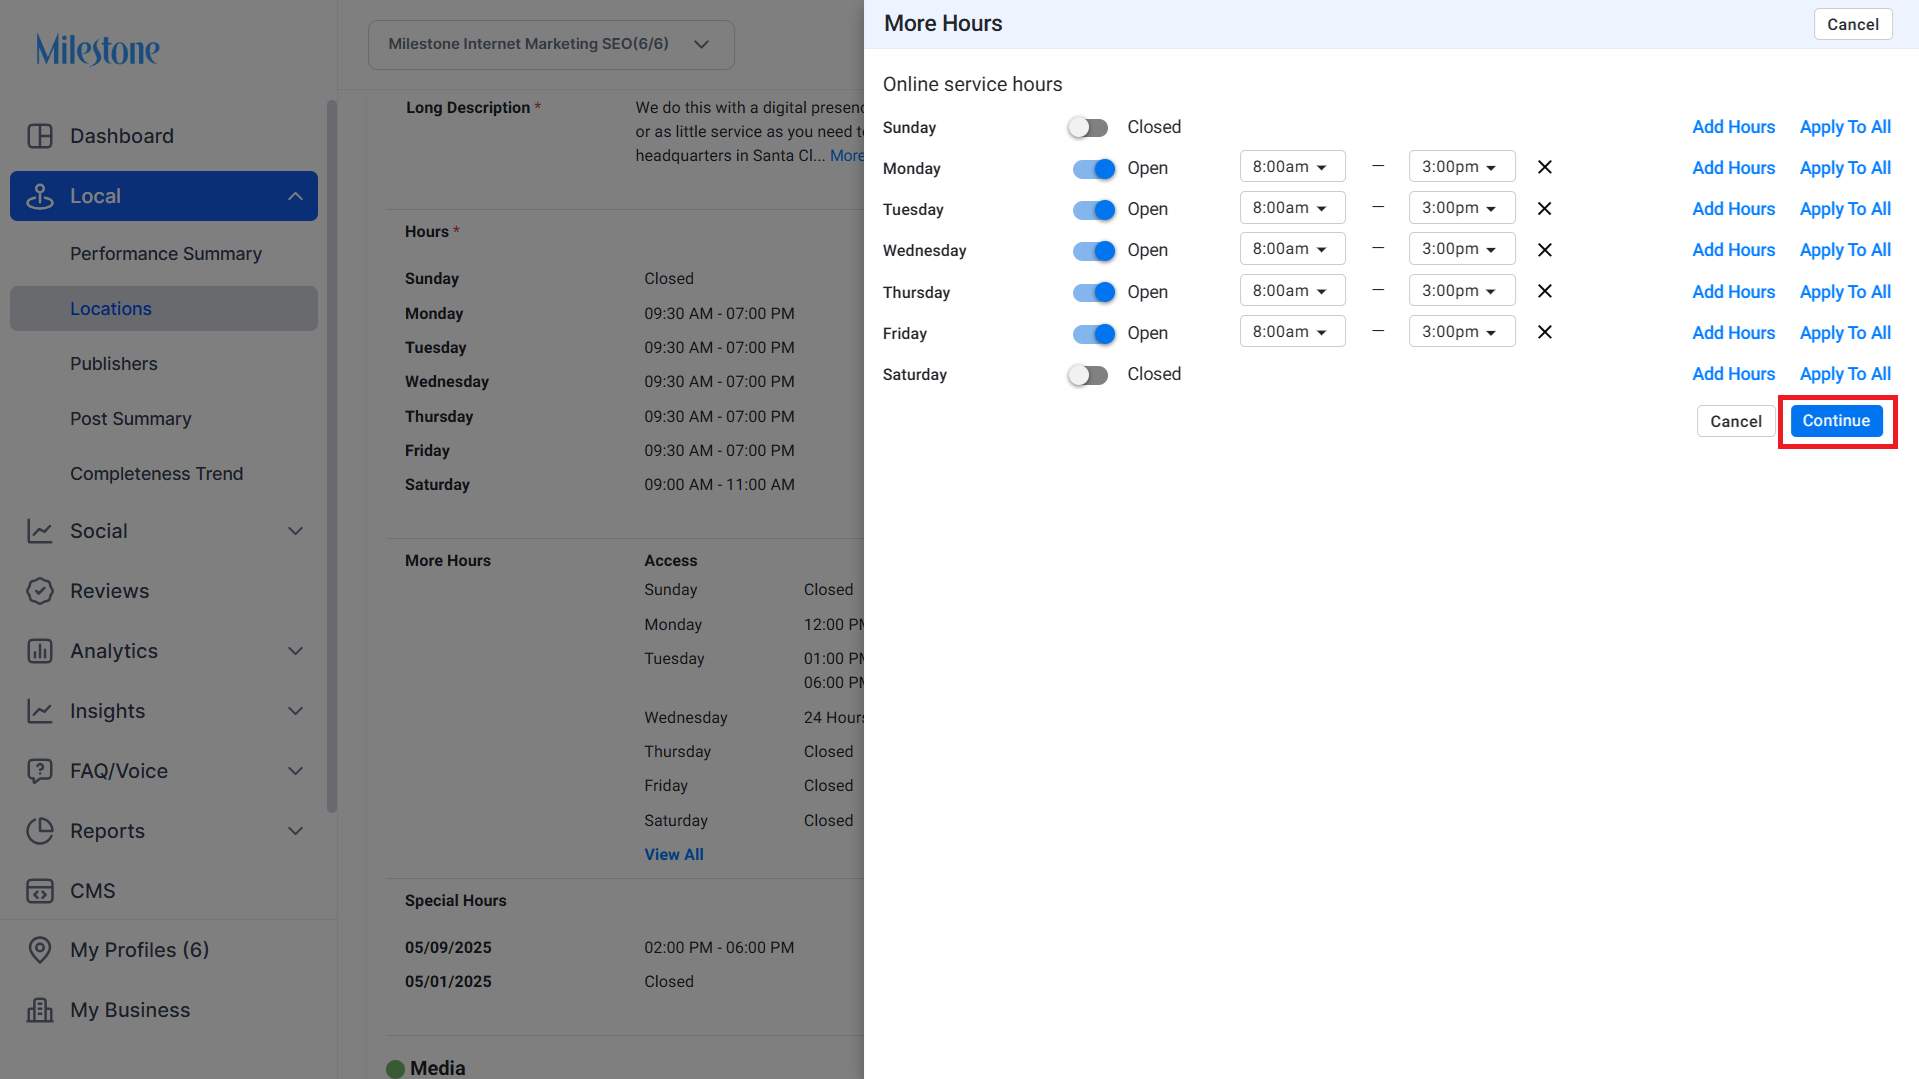Click Apply To All for Monday
Viewport: 1919px width, 1079px height.
(1845, 168)
